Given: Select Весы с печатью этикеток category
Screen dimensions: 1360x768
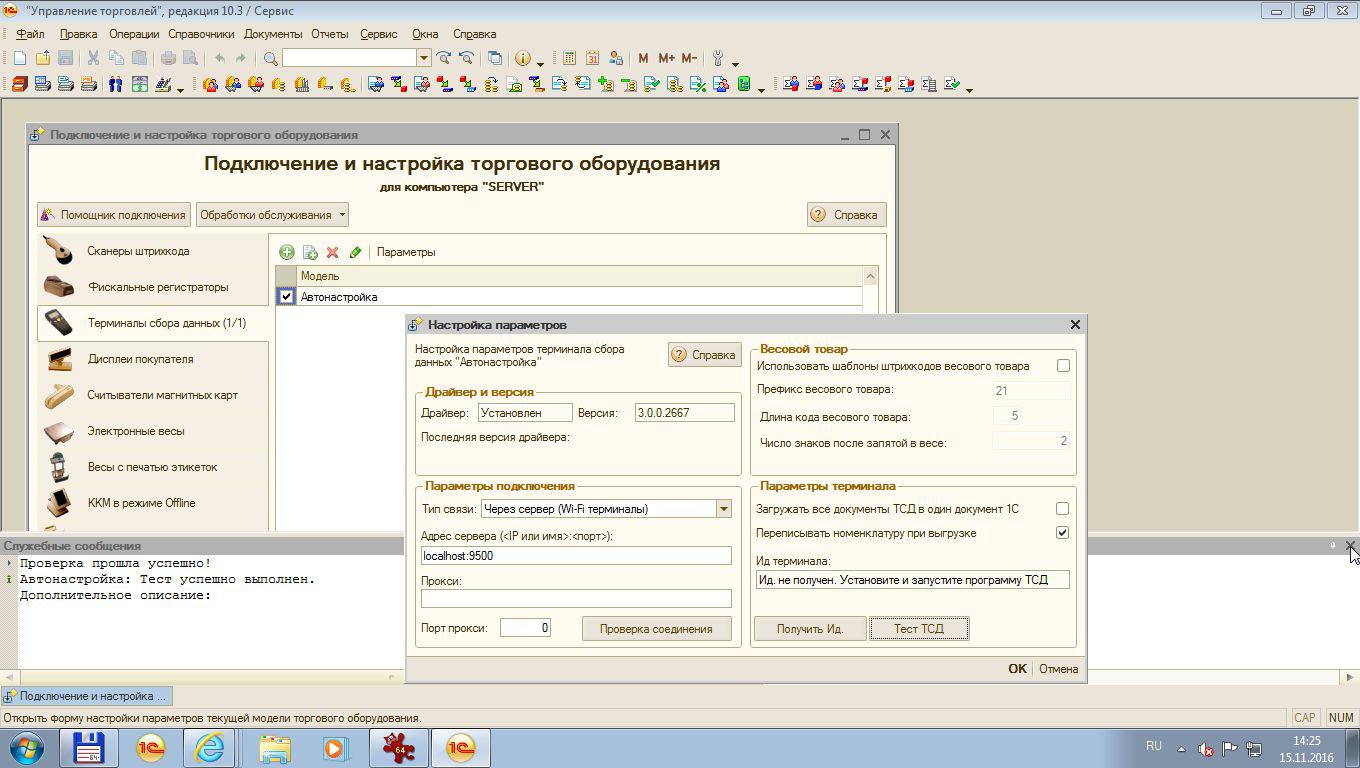Looking at the screenshot, I should 153,467.
